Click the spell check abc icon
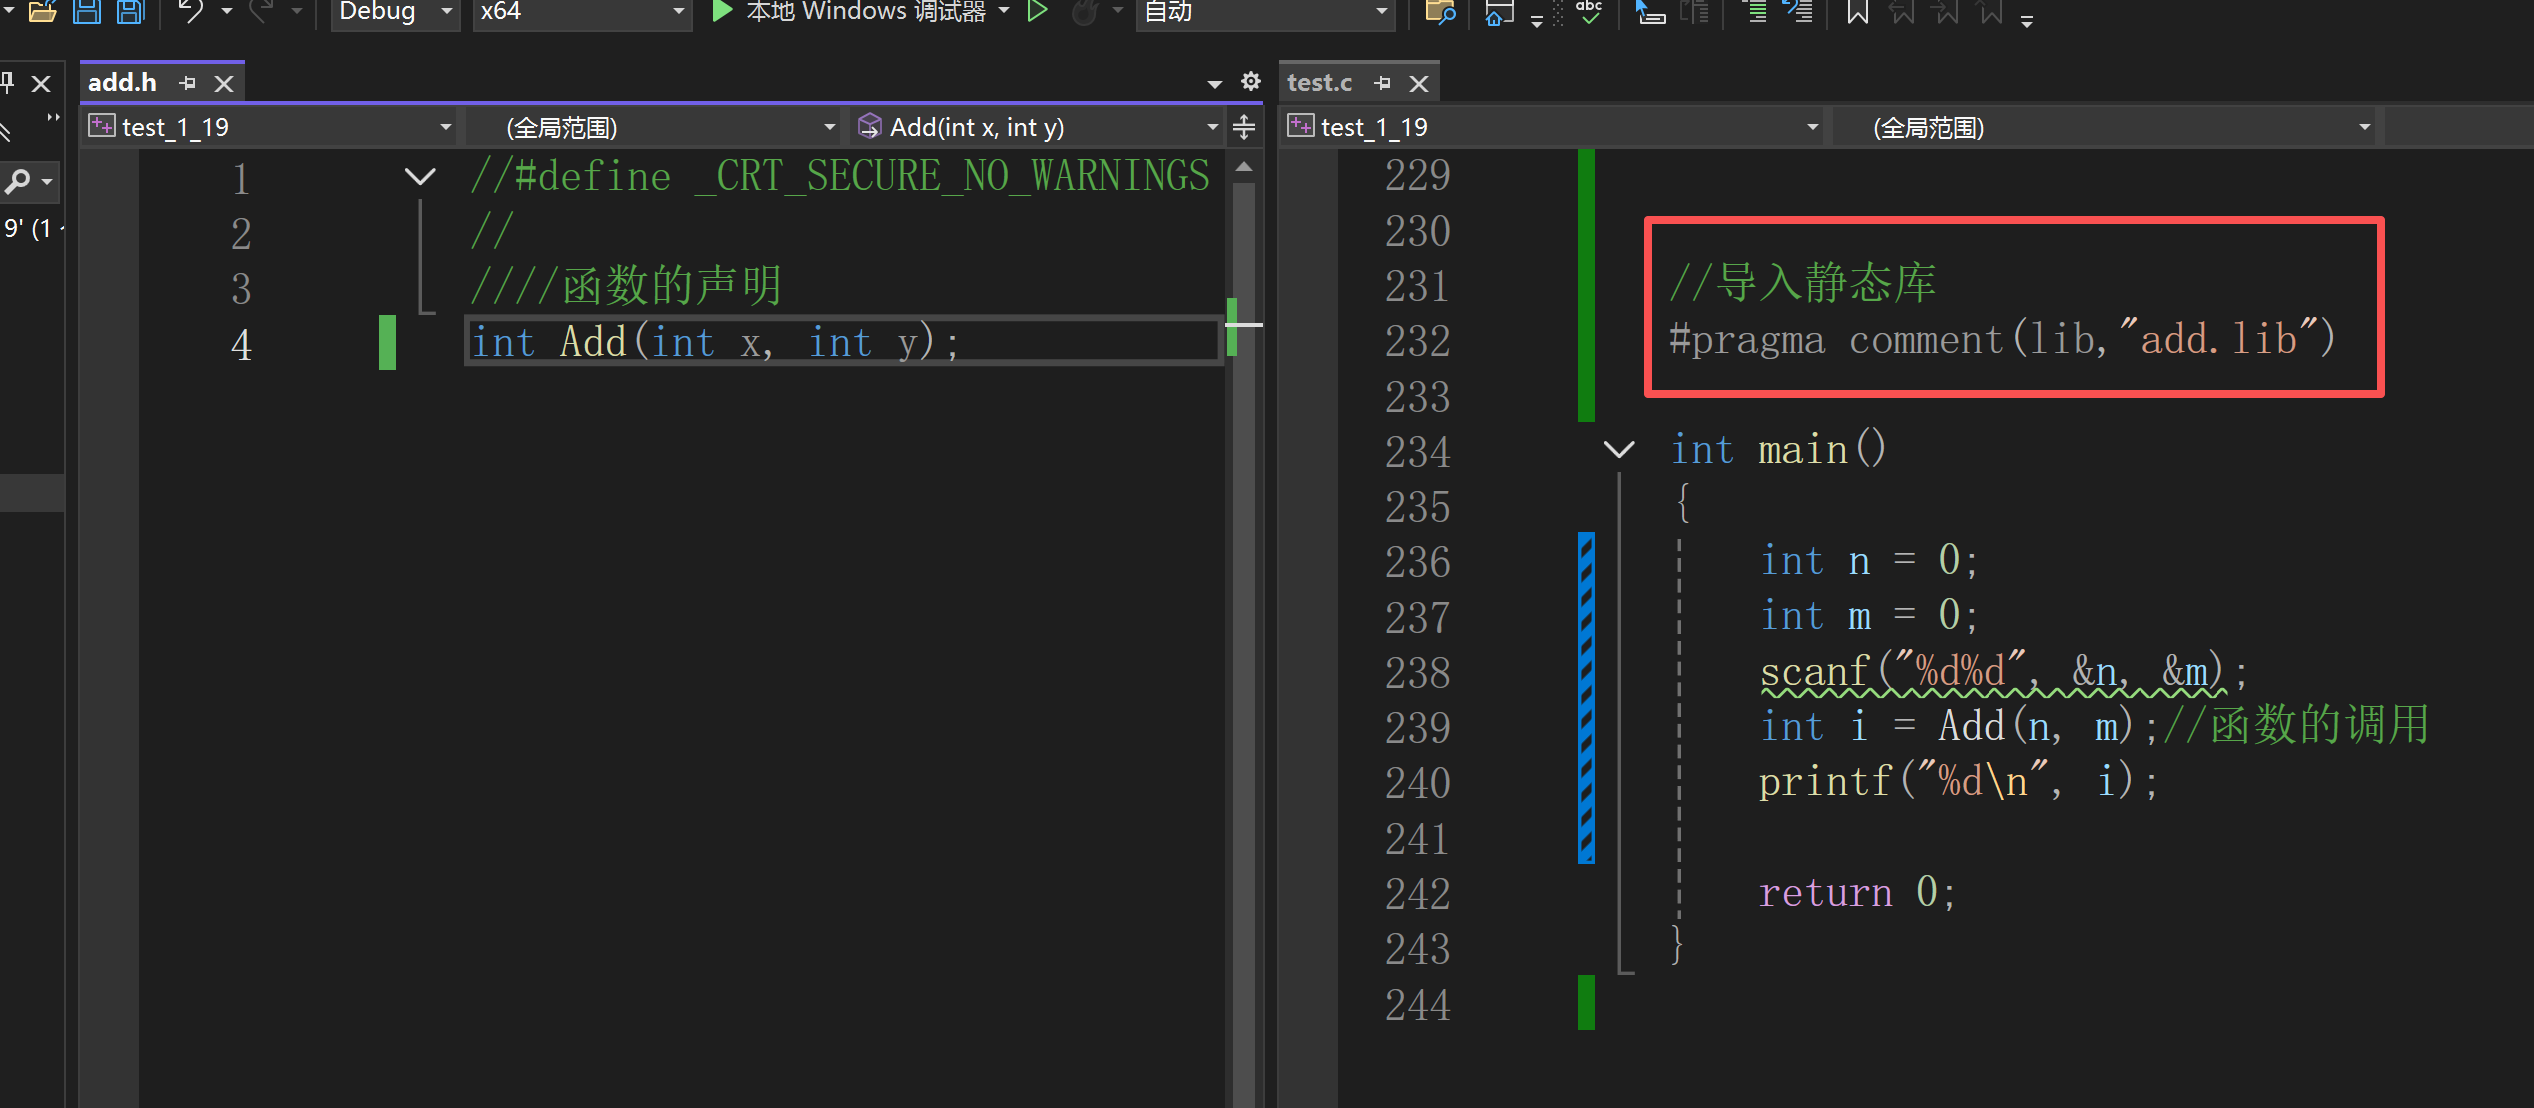The image size is (2534, 1108). pyautogui.click(x=1588, y=12)
